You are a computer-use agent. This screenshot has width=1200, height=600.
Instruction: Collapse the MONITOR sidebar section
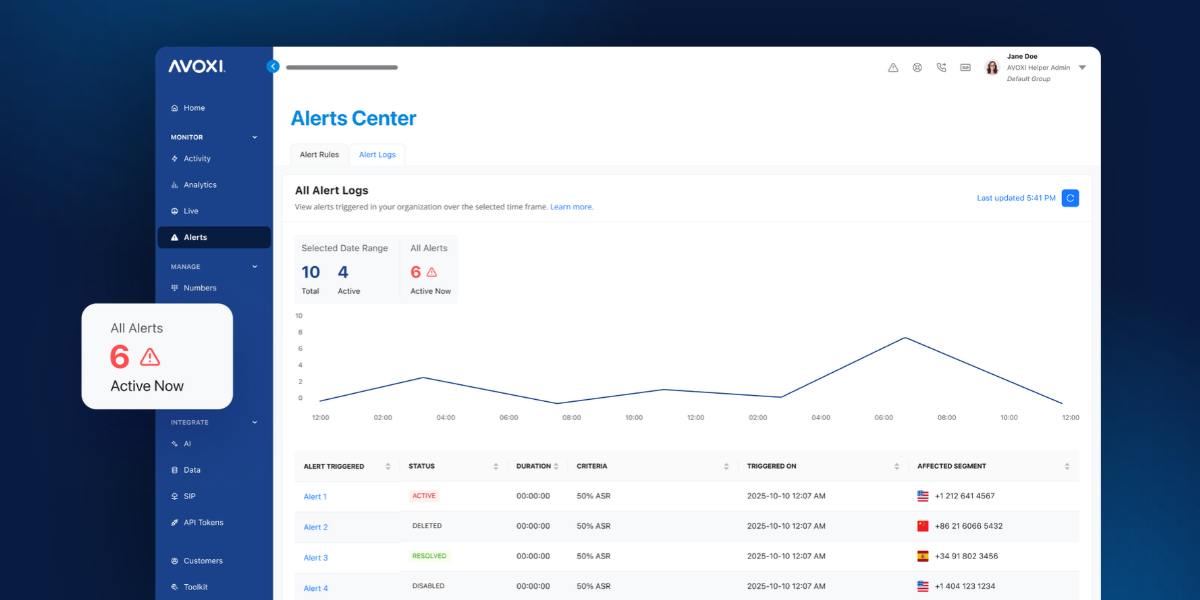tap(254, 137)
